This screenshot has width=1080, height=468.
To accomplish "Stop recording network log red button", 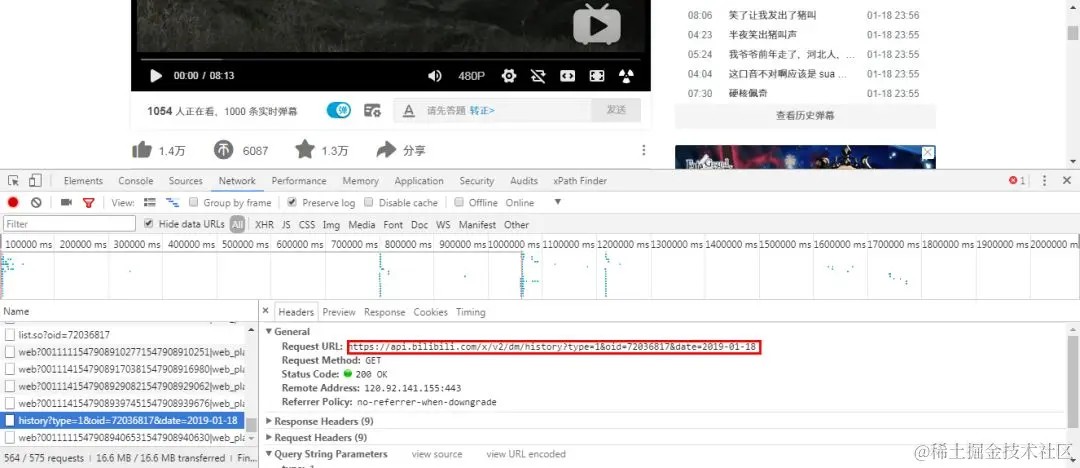I will click(x=13, y=203).
